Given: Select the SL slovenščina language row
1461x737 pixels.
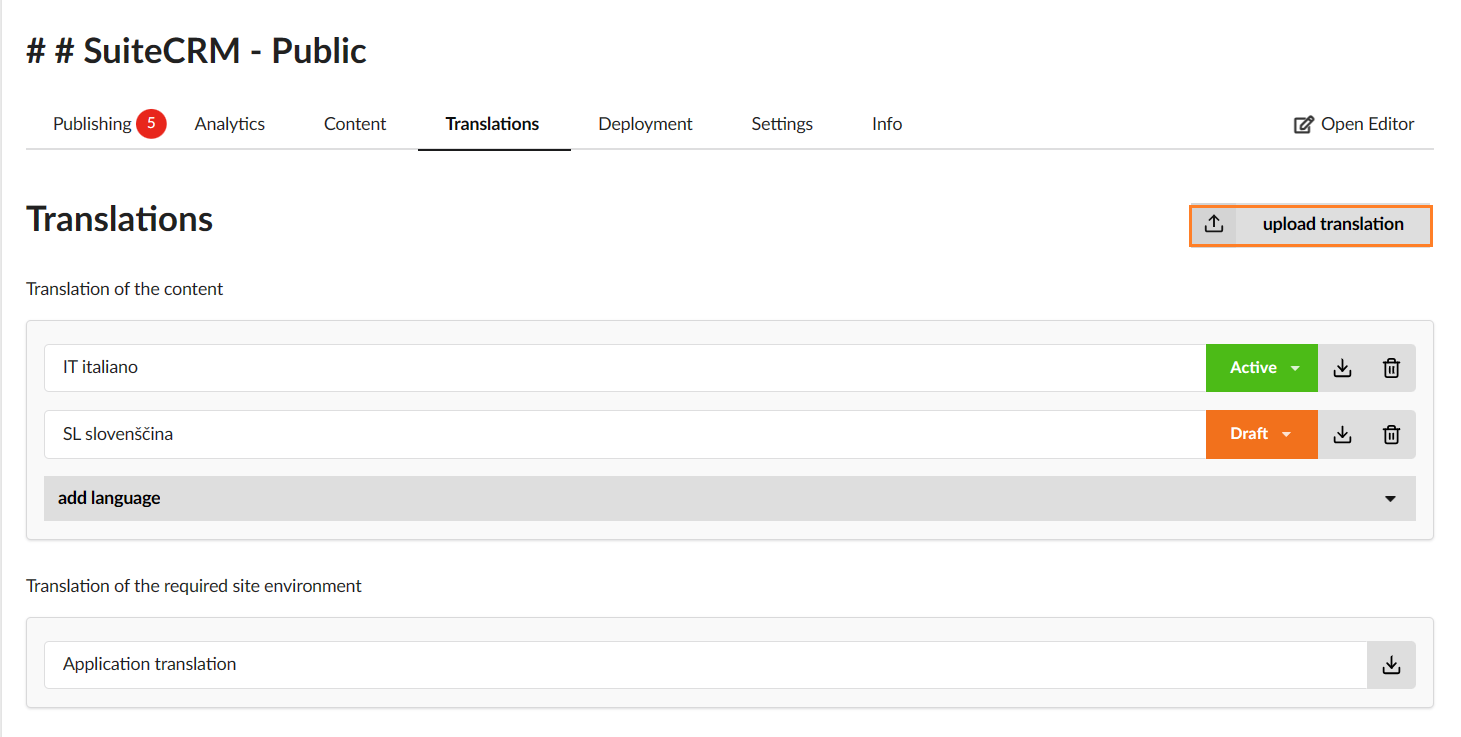Looking at the screenshot, I should pyautogui.click(x=625, y=434).
